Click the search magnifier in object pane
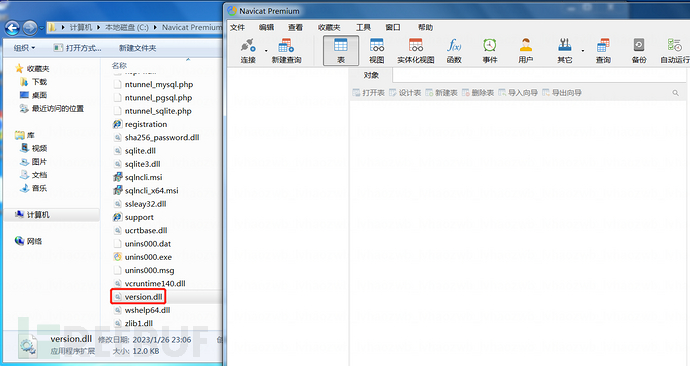This screenshot has width=690, height=366. click(x=675, y=93)
